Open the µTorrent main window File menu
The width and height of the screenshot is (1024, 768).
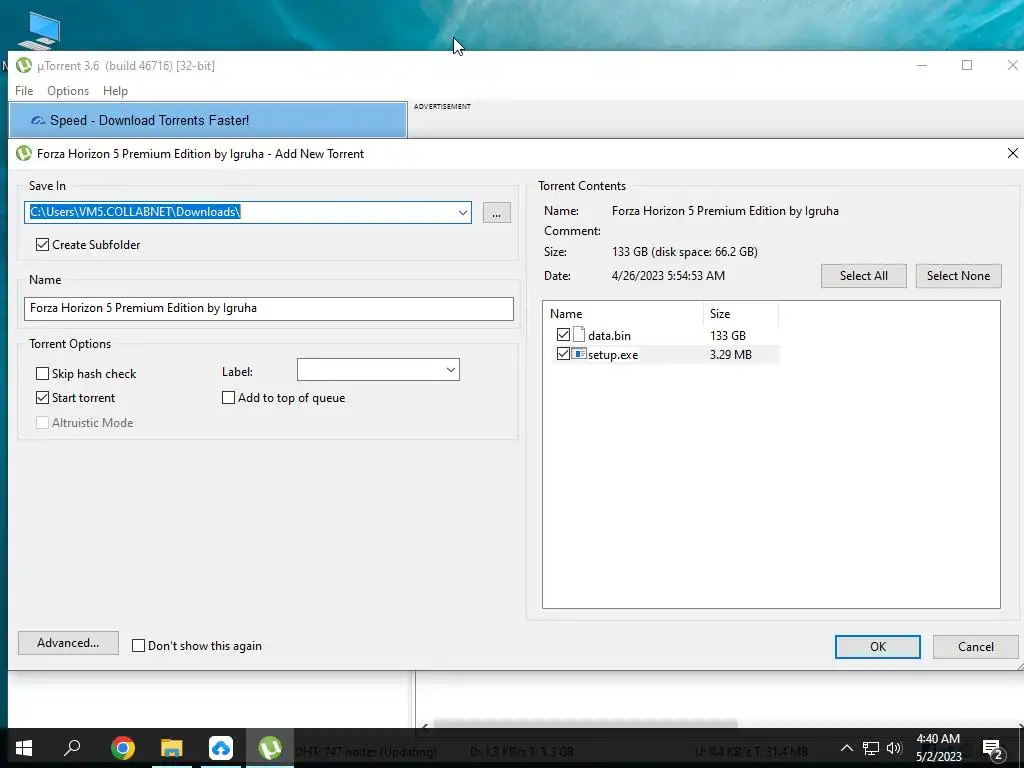coord(24,91)
